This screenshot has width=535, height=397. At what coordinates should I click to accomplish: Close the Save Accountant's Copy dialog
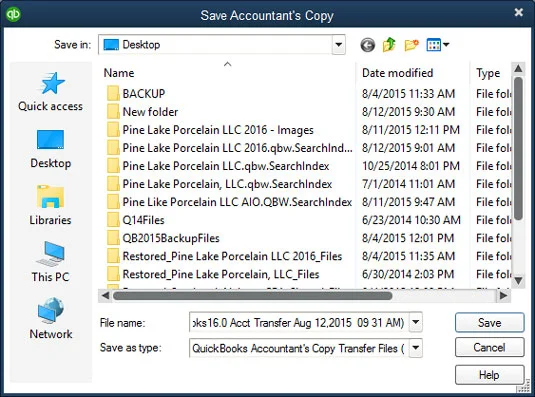[x=519, y=12]
